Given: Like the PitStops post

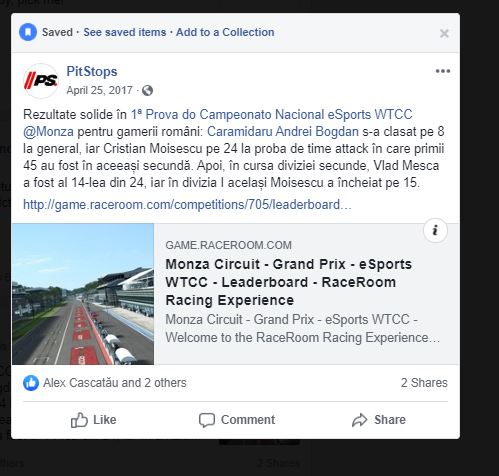Looking at the screenshot, I should (93, 420).
